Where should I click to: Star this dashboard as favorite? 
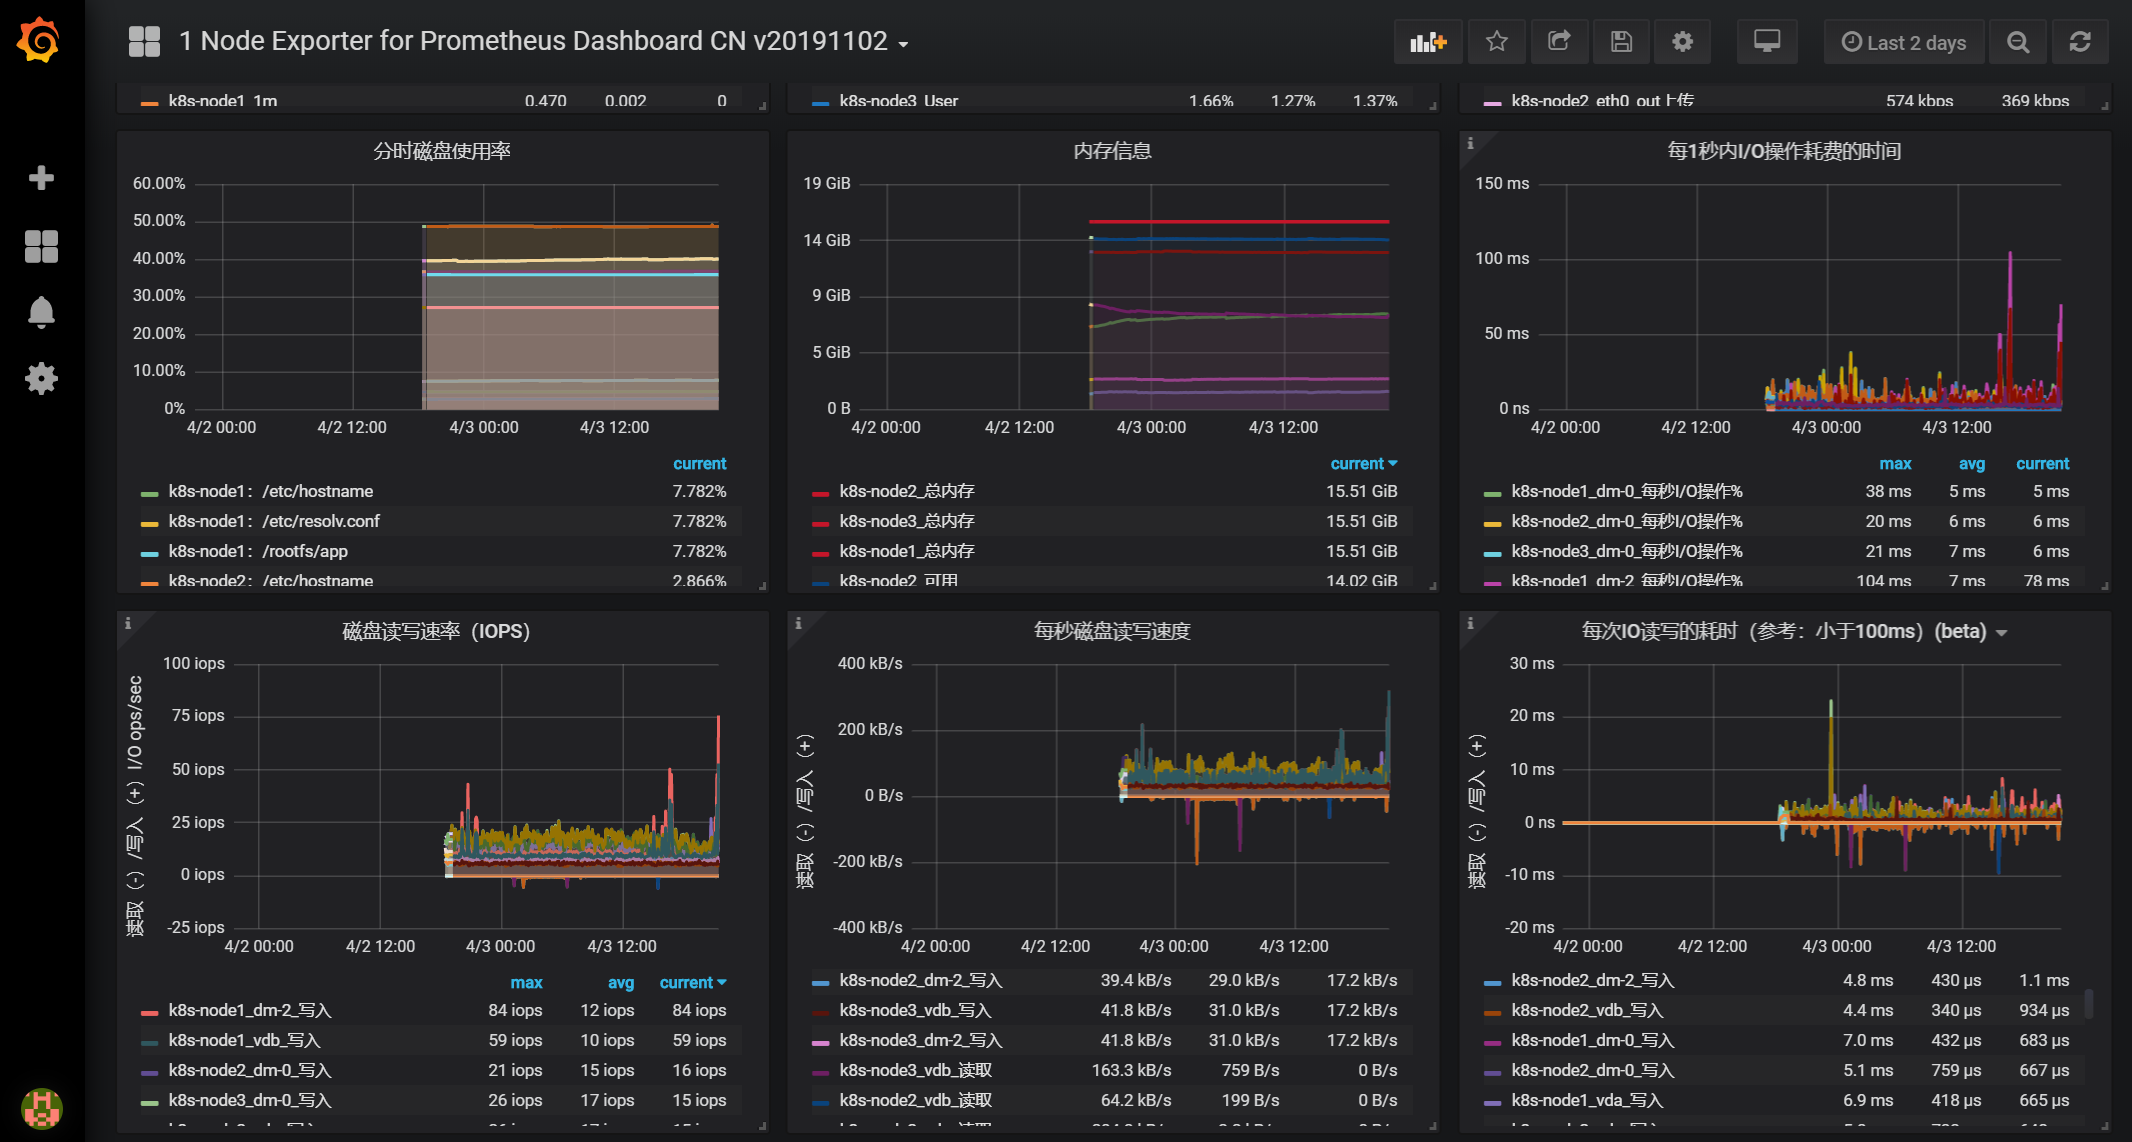coord(1496,41)
